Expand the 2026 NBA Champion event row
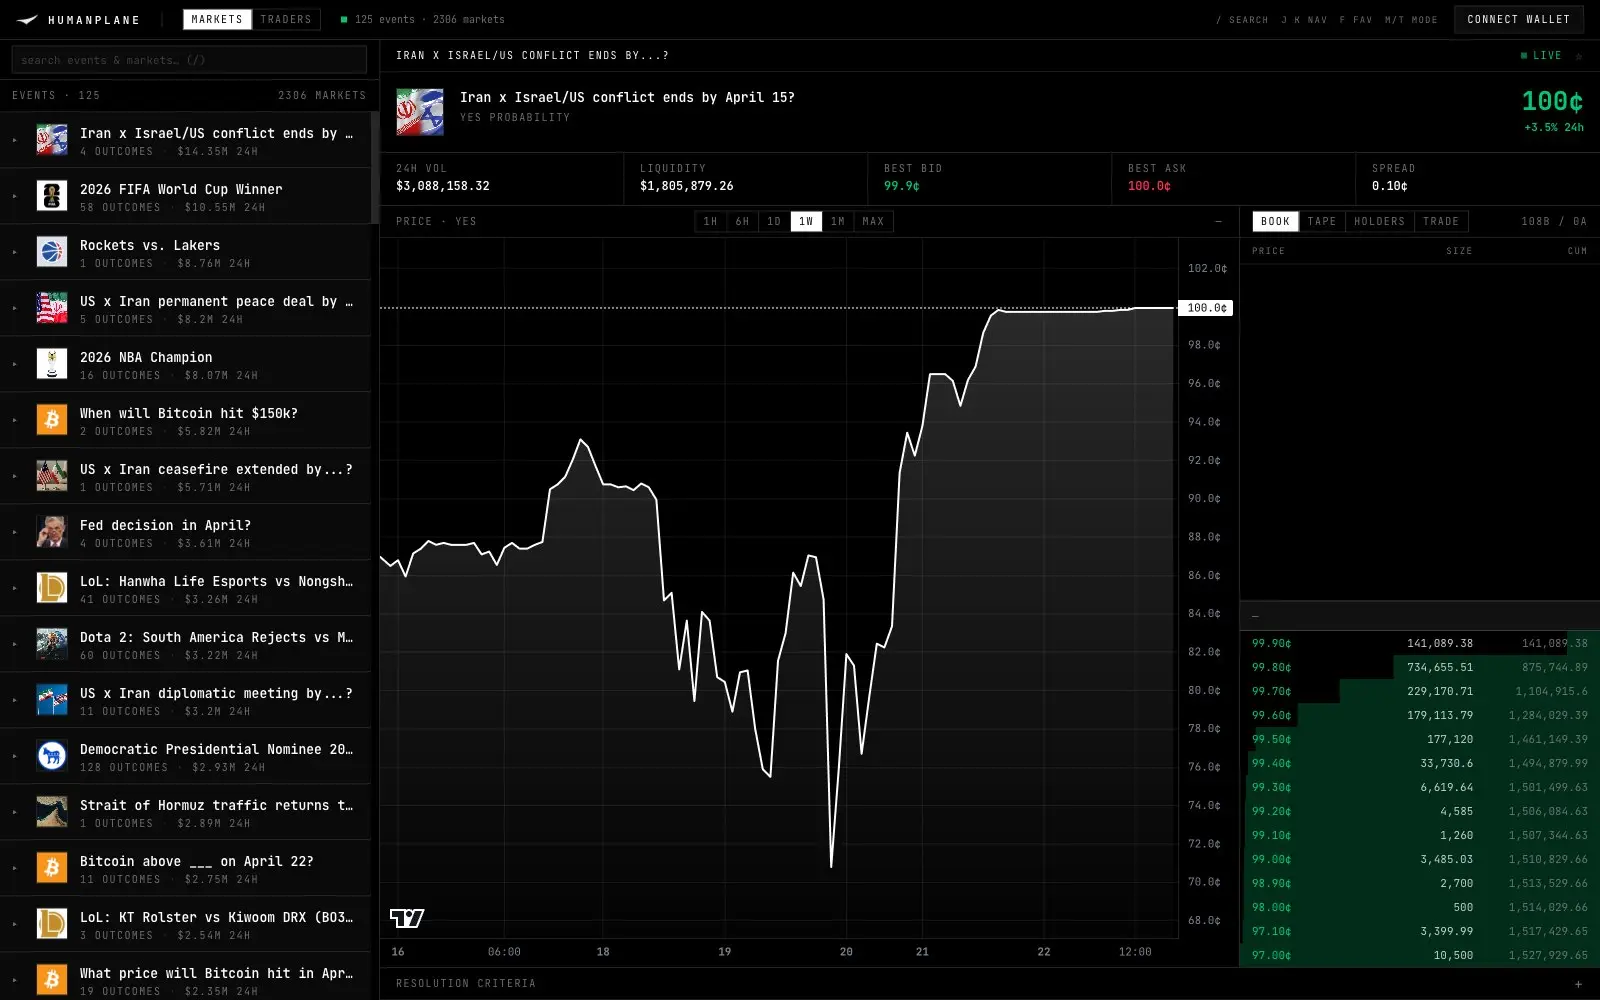1600x1000 pixels. click(x=15, y=364)
